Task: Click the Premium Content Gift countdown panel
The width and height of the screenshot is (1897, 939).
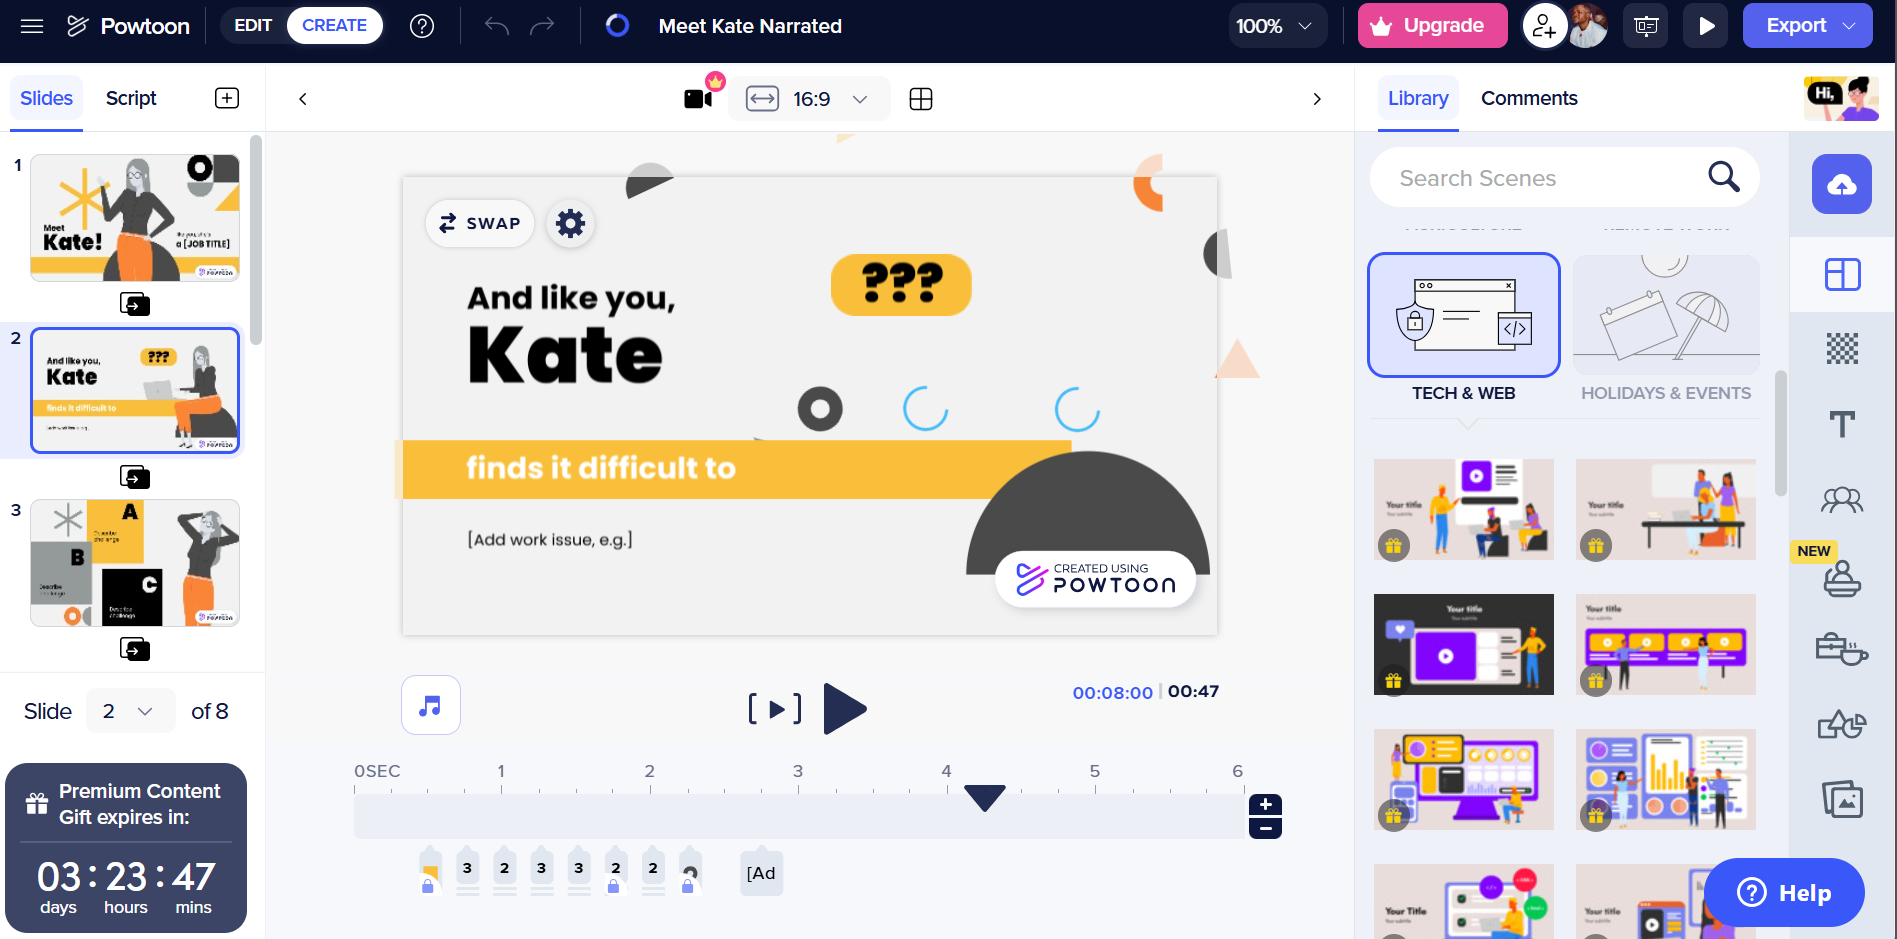Action: 126,848
